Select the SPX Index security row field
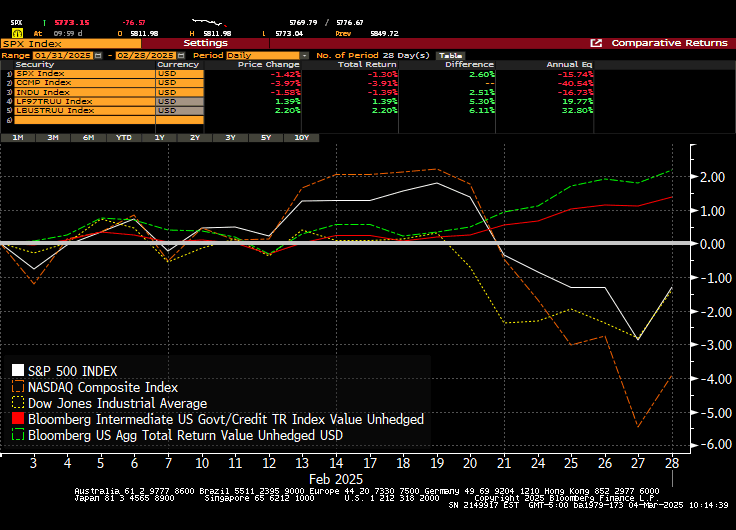736x530 pixels. pyautogui.click(x=85, y=74)
